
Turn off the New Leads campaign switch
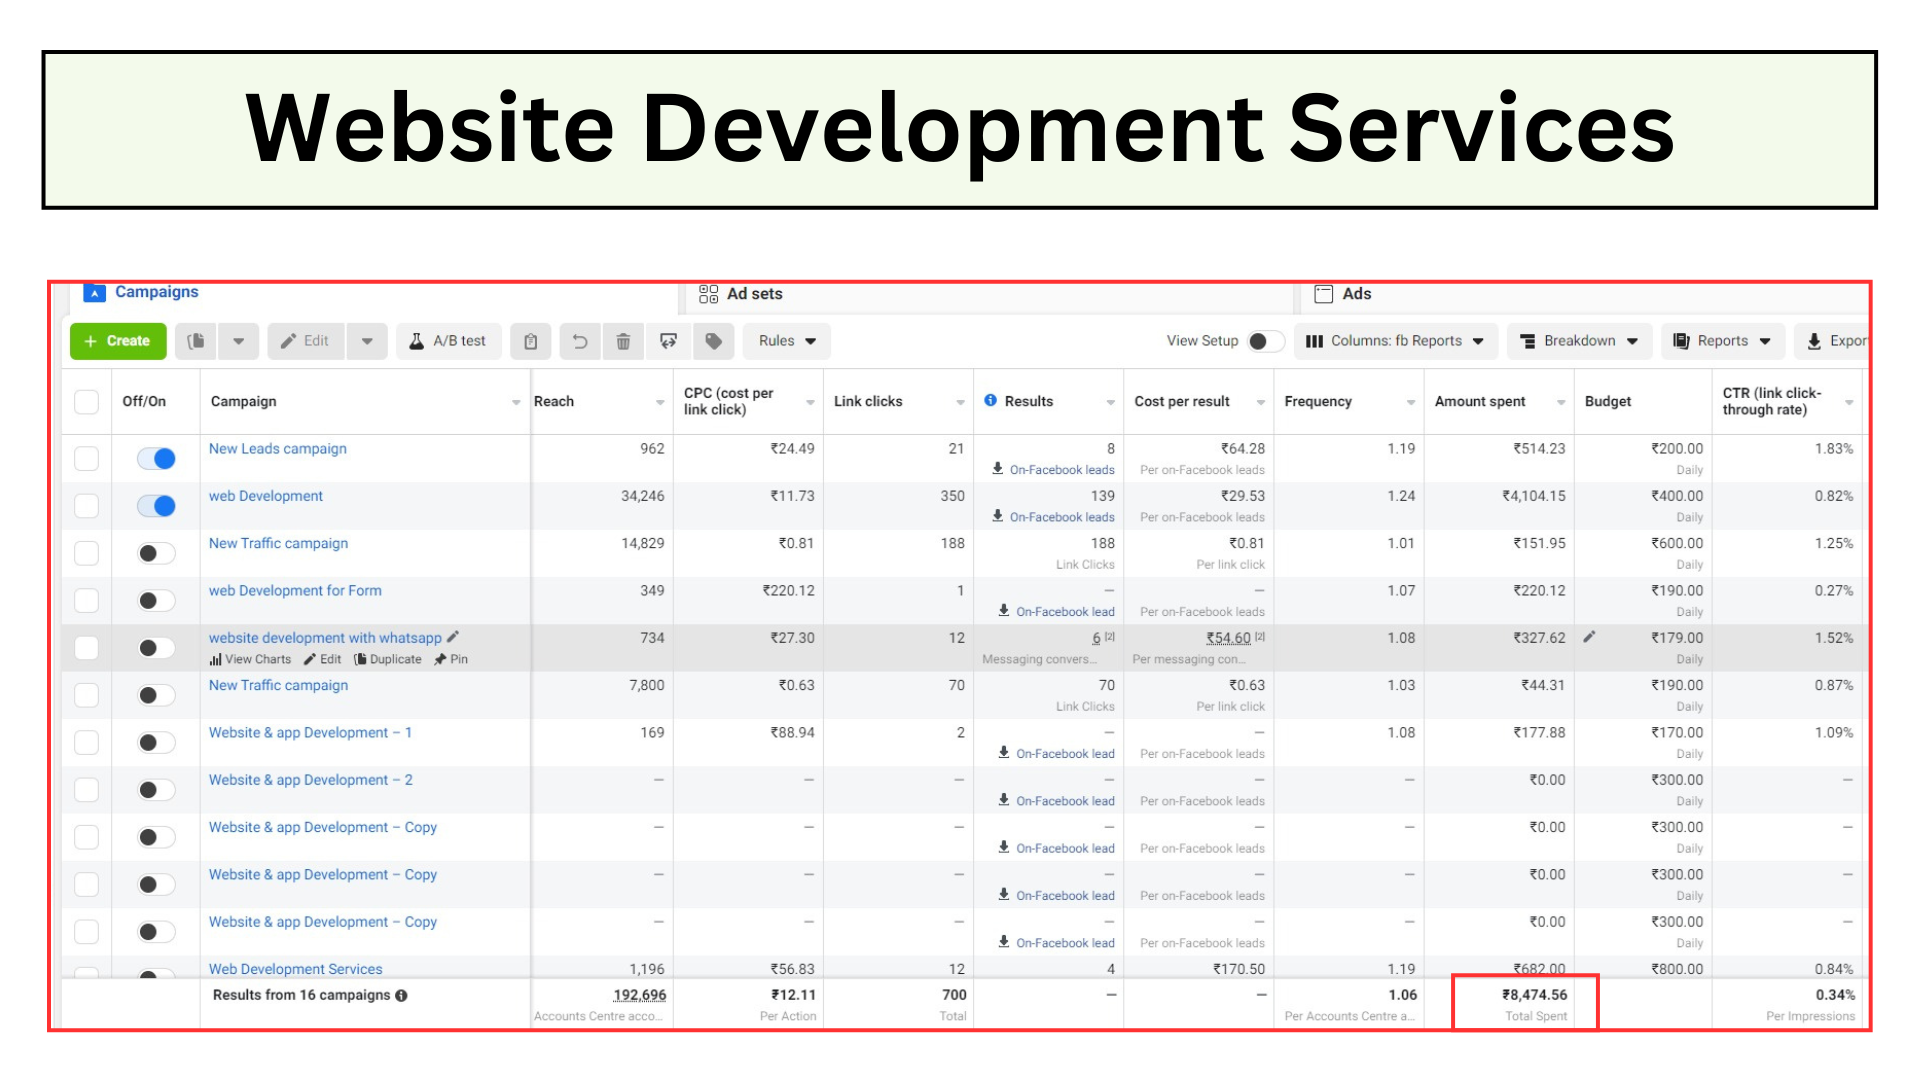[x=157, y=458]
